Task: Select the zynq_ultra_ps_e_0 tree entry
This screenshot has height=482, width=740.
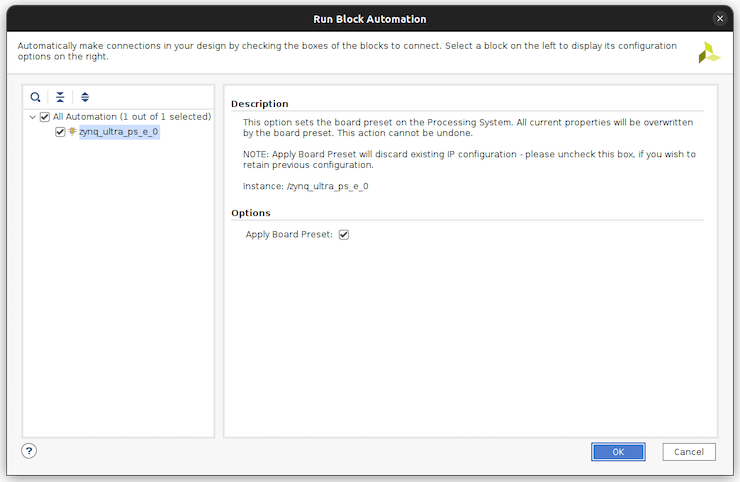Action: pyautogui.click(x=118, y=132)
